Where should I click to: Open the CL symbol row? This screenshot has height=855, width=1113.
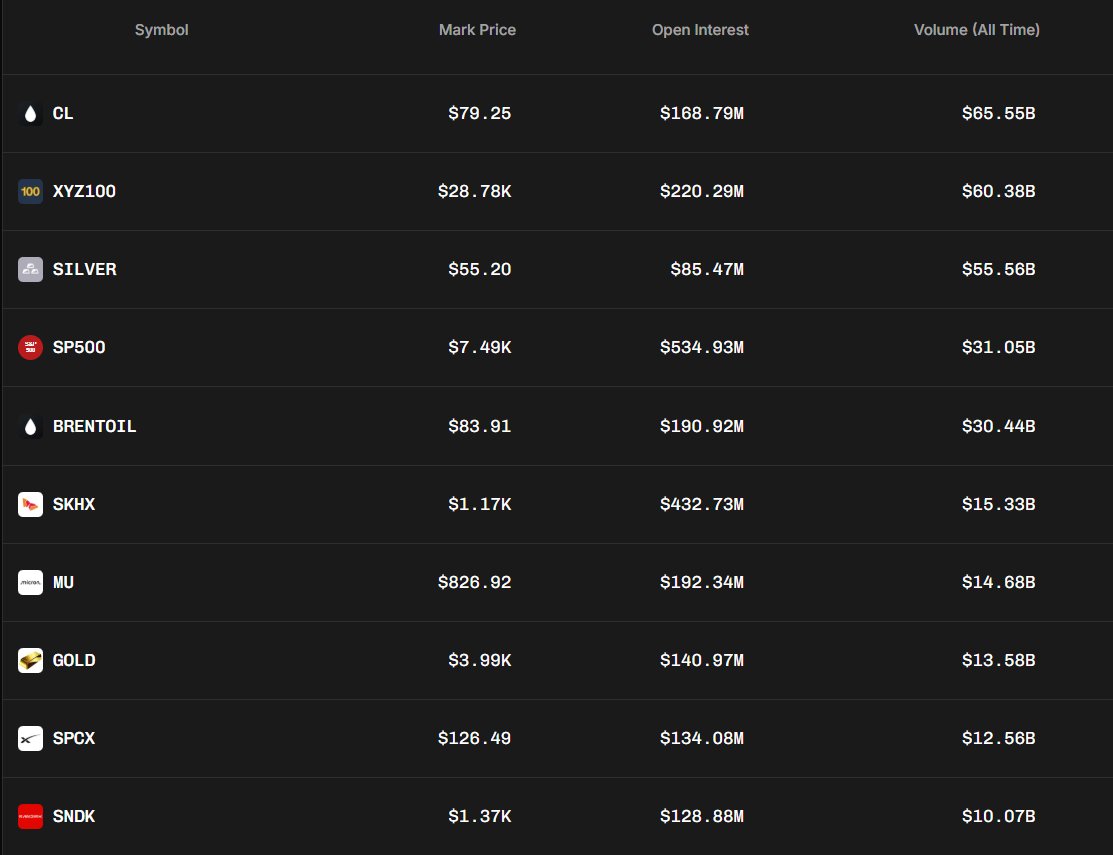tap(556, 114)
